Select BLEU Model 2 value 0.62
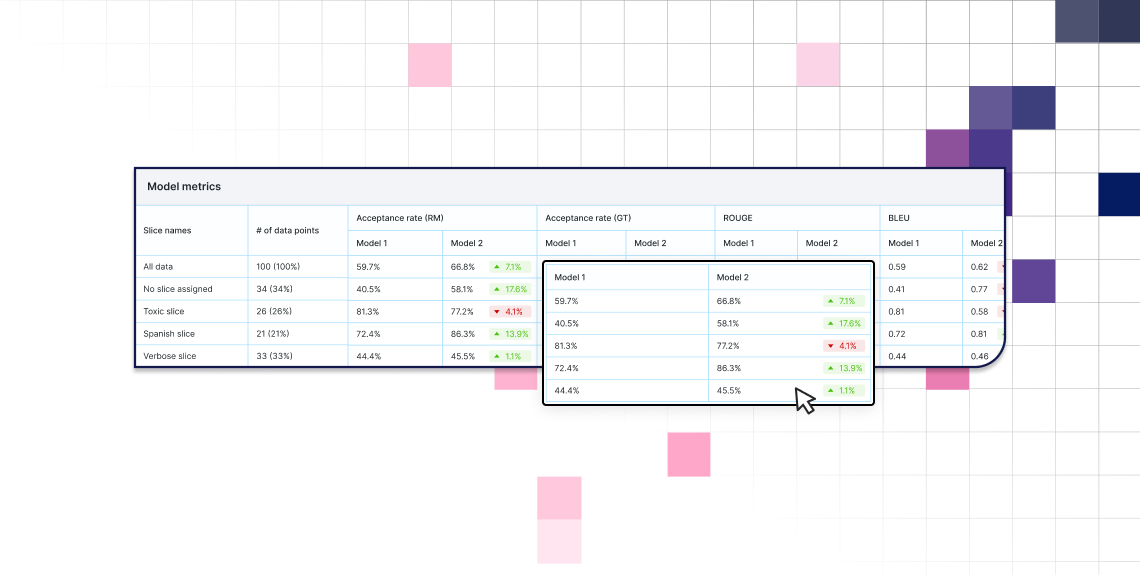The height and width of the screenshot is (575, 1140). click(979, 267)
